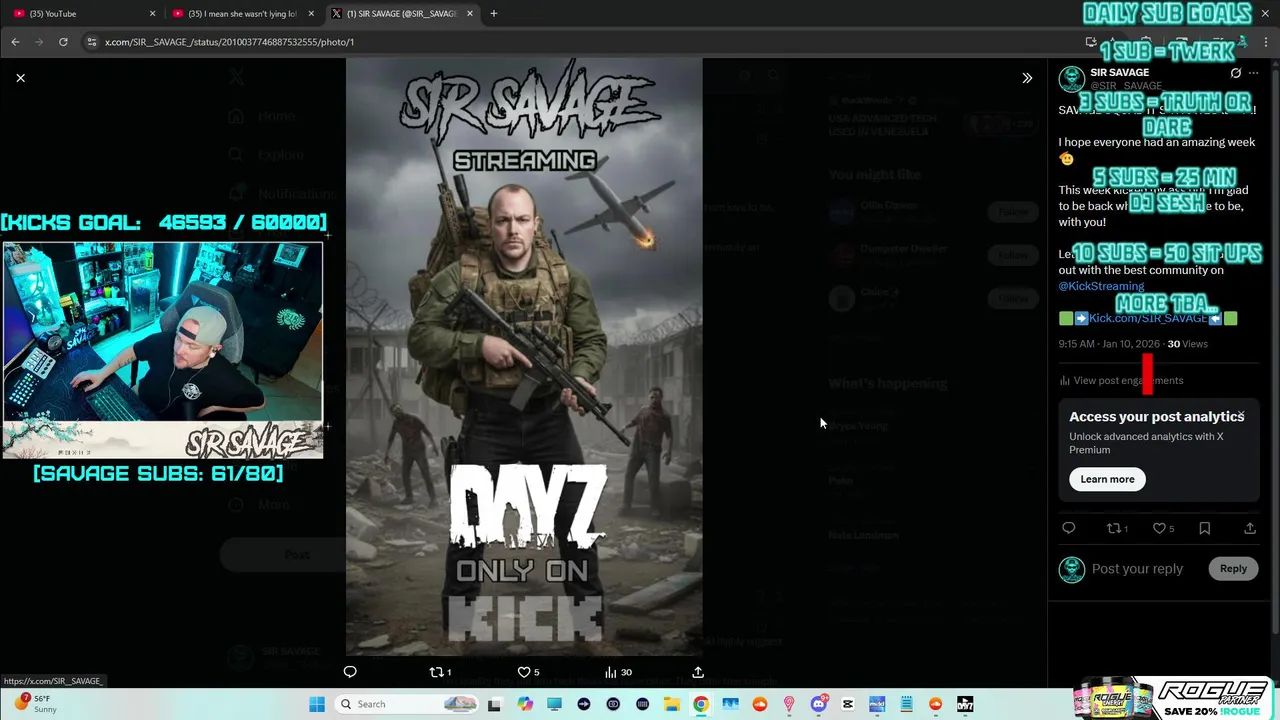Switch to the 'I mean she wasn't lying' tab
Screen dimensions: 1280x720
[242, 14]
